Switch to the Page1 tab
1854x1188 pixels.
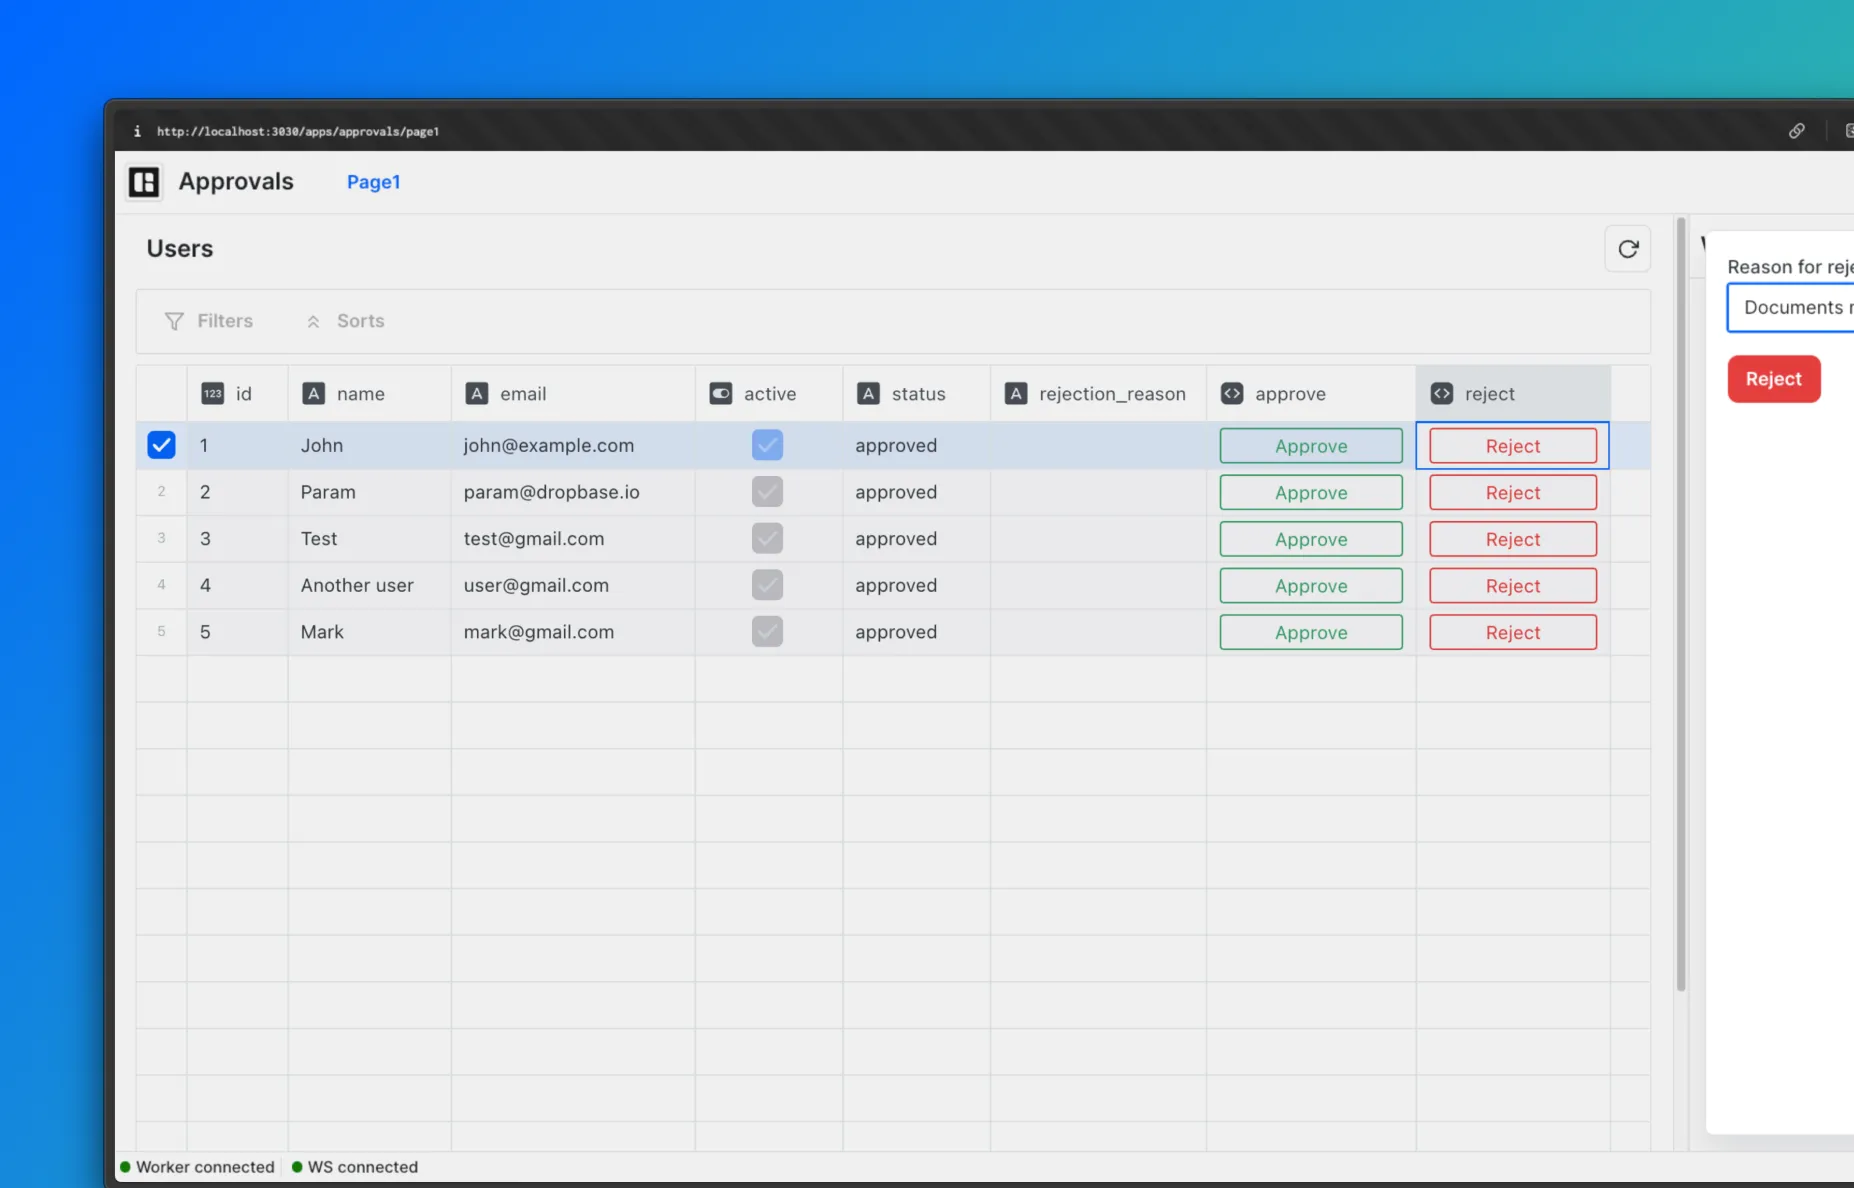[373, 182]
